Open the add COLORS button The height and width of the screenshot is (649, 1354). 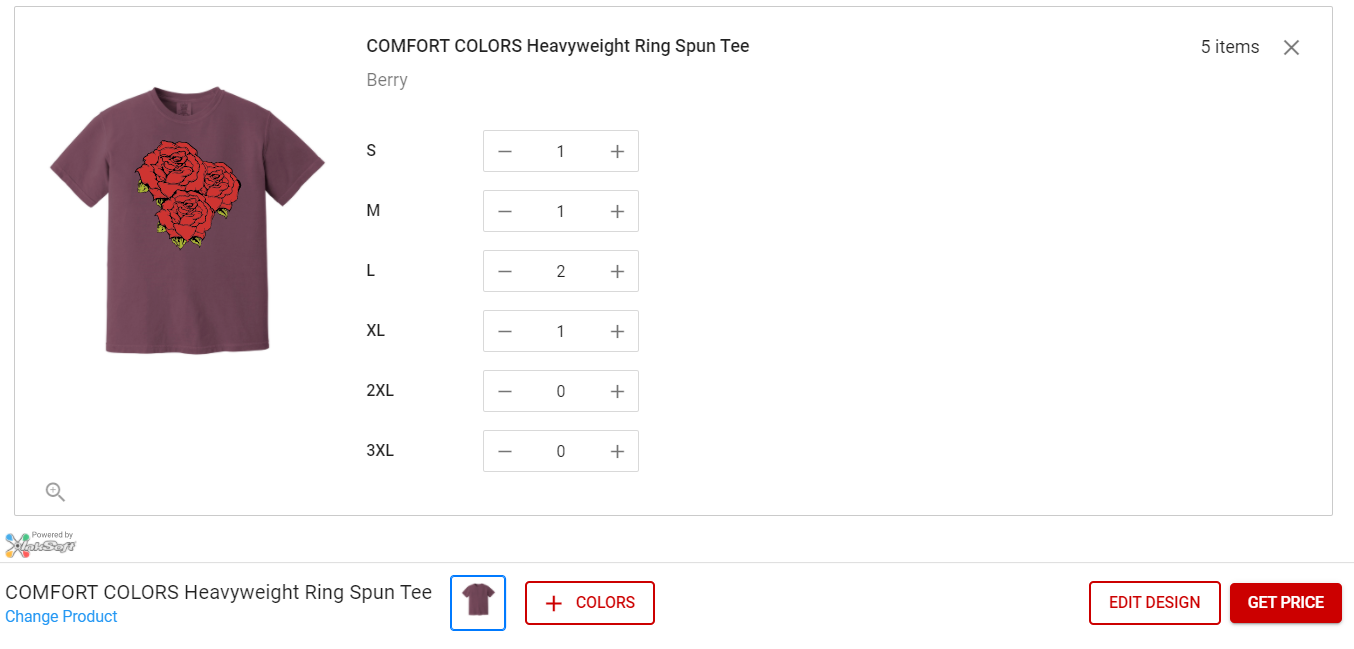coord(590,603)
